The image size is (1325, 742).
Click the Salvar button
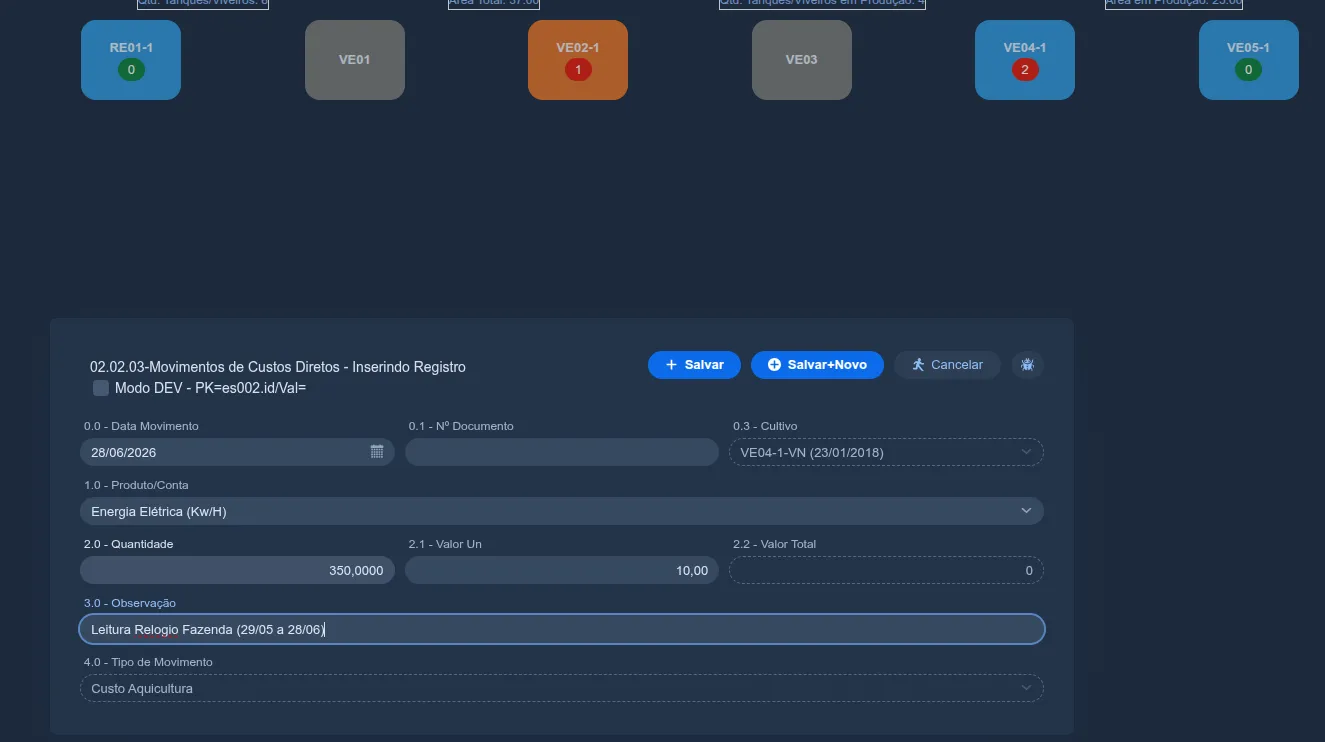[x=694, y=365]
